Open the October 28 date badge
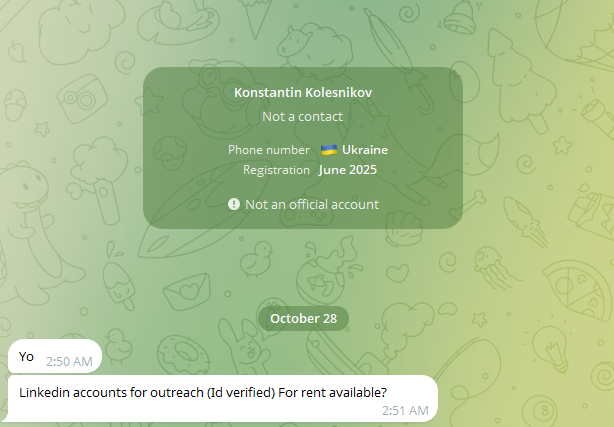614x427 pixels. click(x=303, y=318)
